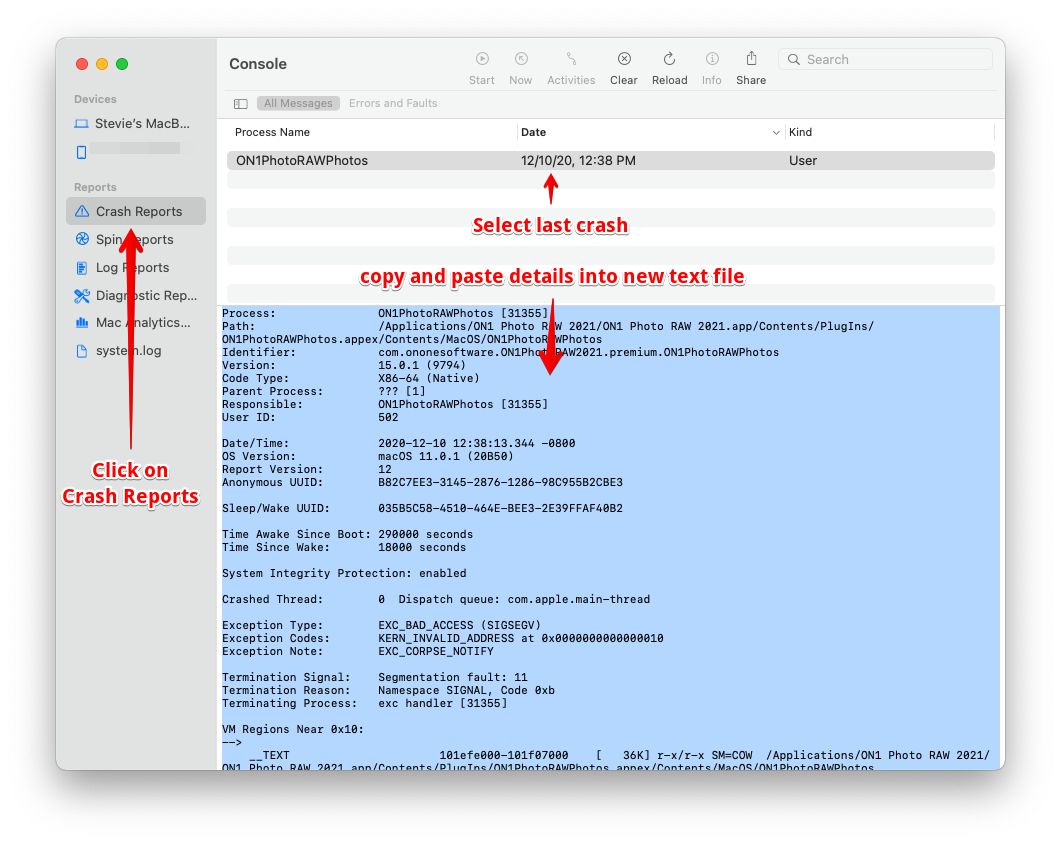Sort by the Kind column header
This screenshot has height=844, width=1061.
coord(800,133)
